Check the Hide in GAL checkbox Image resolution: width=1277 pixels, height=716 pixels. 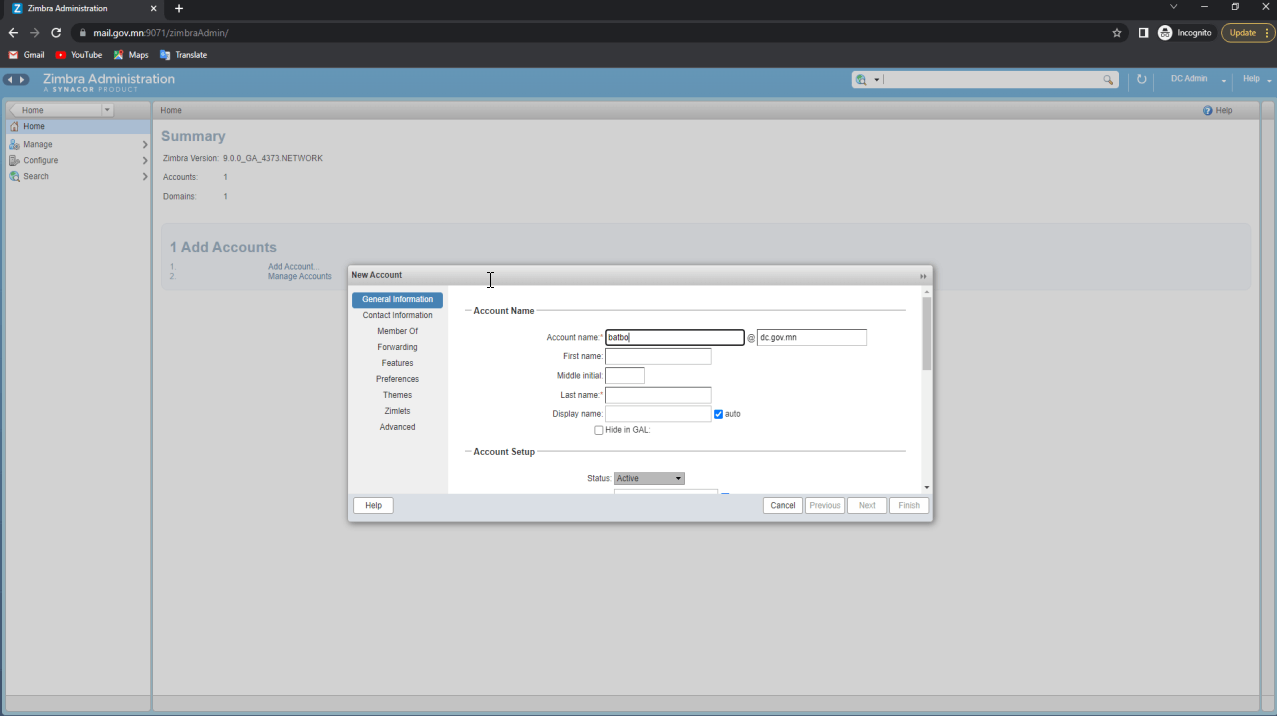(599, 430)
